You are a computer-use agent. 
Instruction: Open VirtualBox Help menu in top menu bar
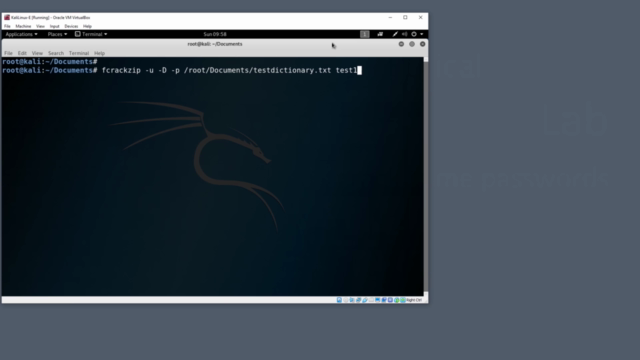87,26
